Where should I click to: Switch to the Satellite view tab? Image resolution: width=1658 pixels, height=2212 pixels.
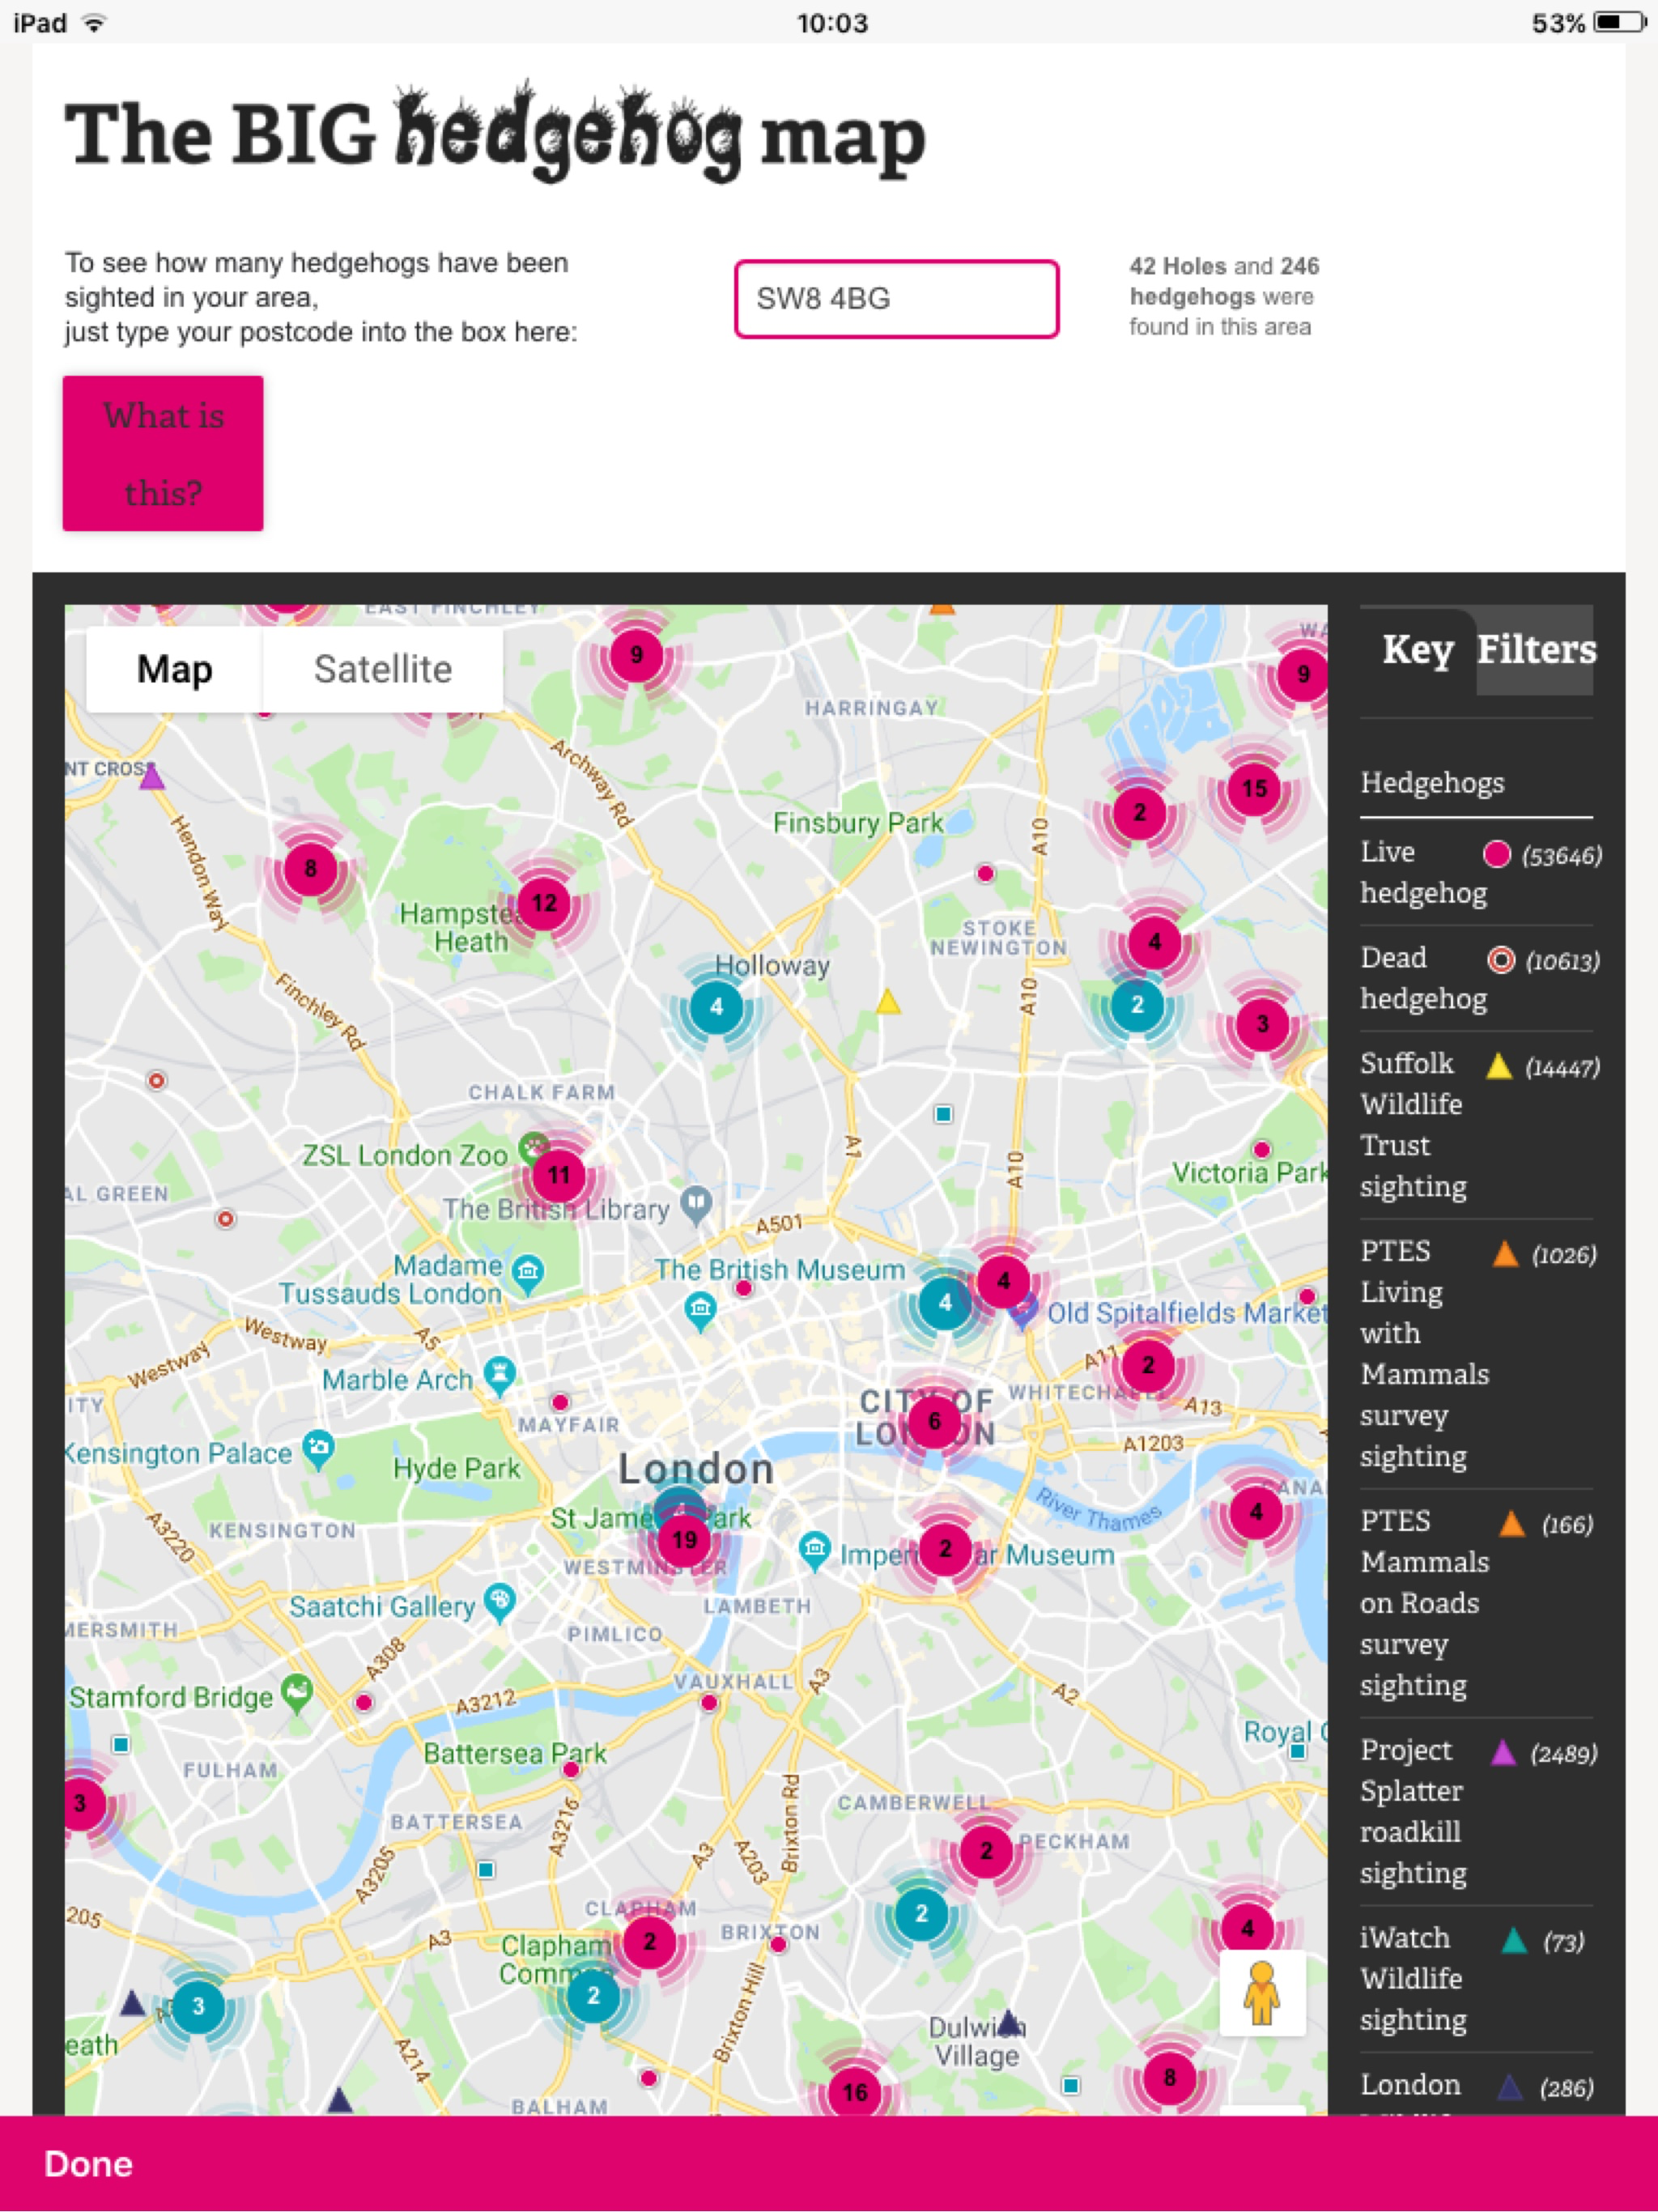(x=383, y=669)
